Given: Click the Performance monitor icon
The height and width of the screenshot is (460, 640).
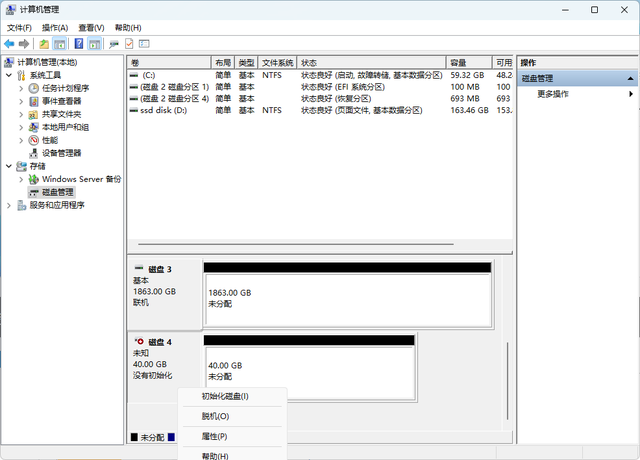Looking at the screenshot, I should click(x=33, y=140).
